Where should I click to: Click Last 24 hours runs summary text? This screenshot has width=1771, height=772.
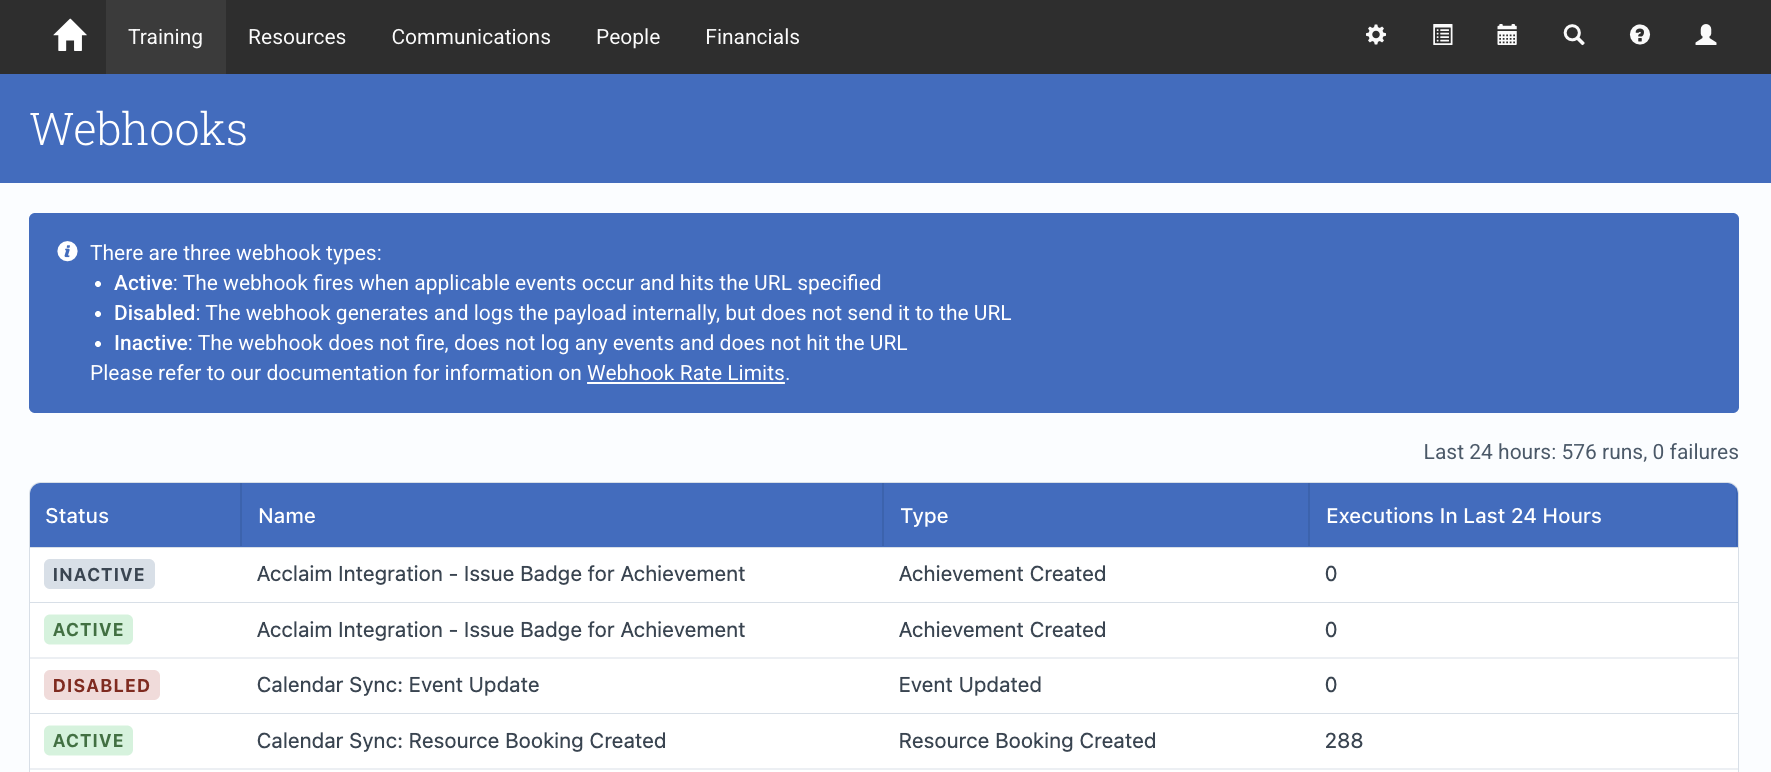[1580, 452]
